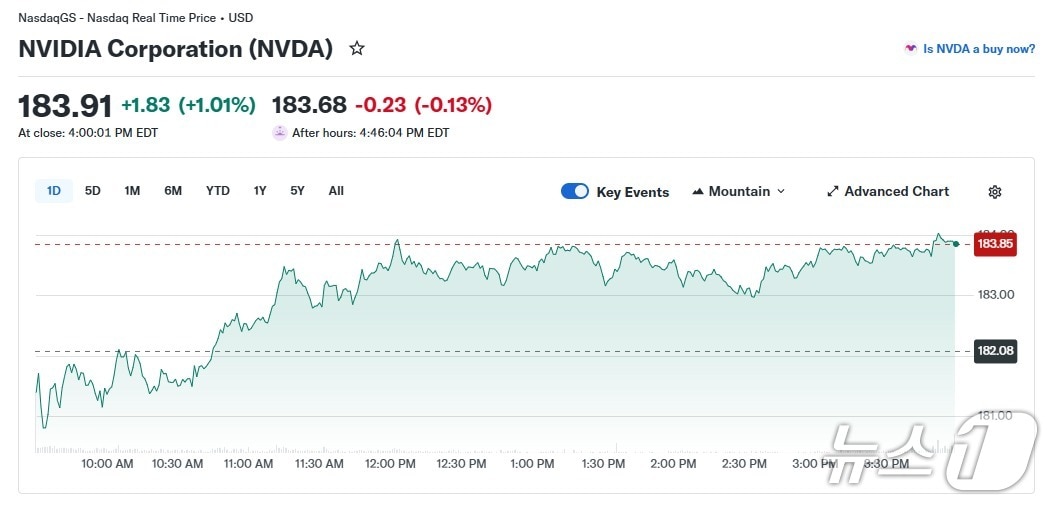Select the 1D time range tab
Viewport: 1054px width, 507px height.
coord(54,191)
